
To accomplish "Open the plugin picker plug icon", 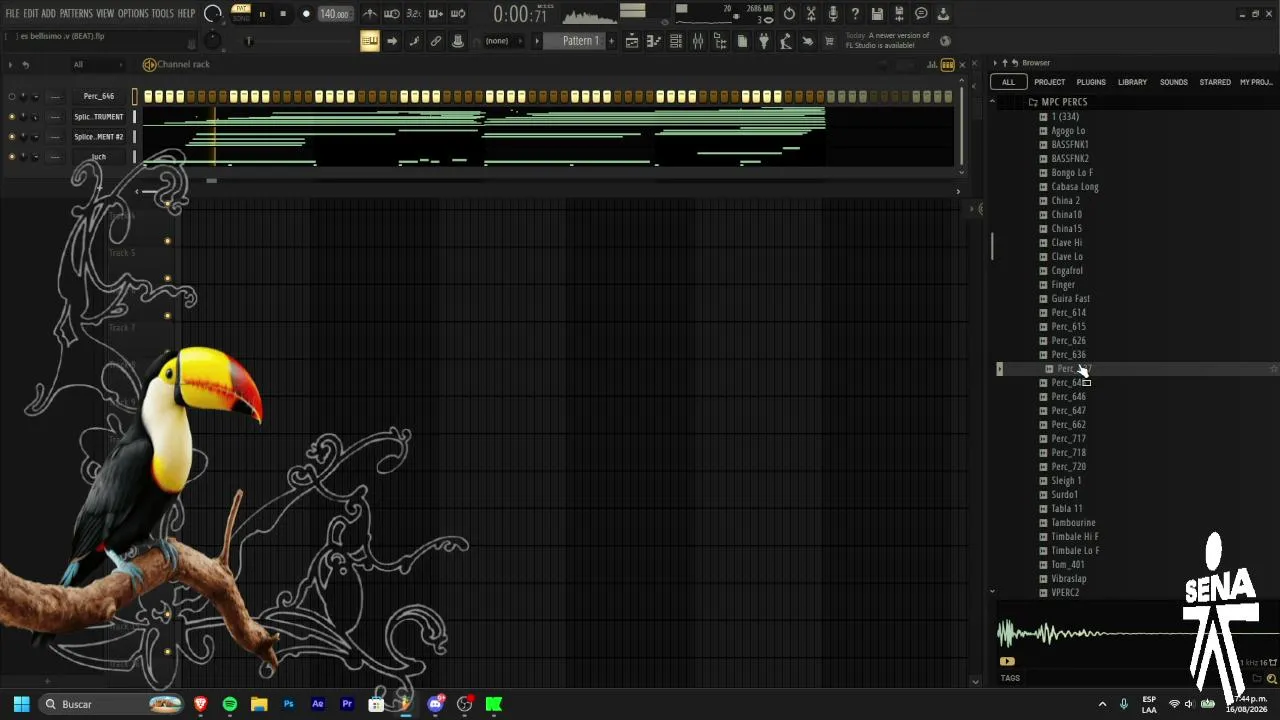I will [x=764, y=41].
